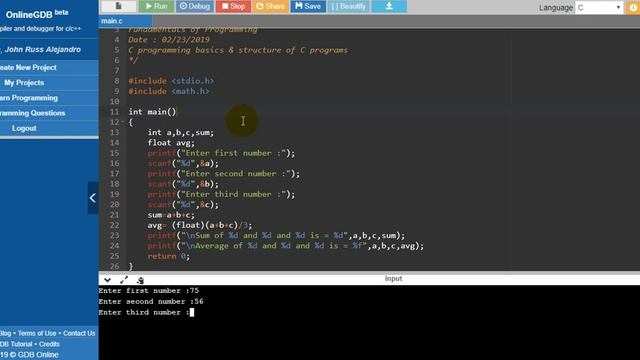Click the 'Date : 02/23/2019' comment line
Viewport: 640px width, 360px height.
(169, 40)
